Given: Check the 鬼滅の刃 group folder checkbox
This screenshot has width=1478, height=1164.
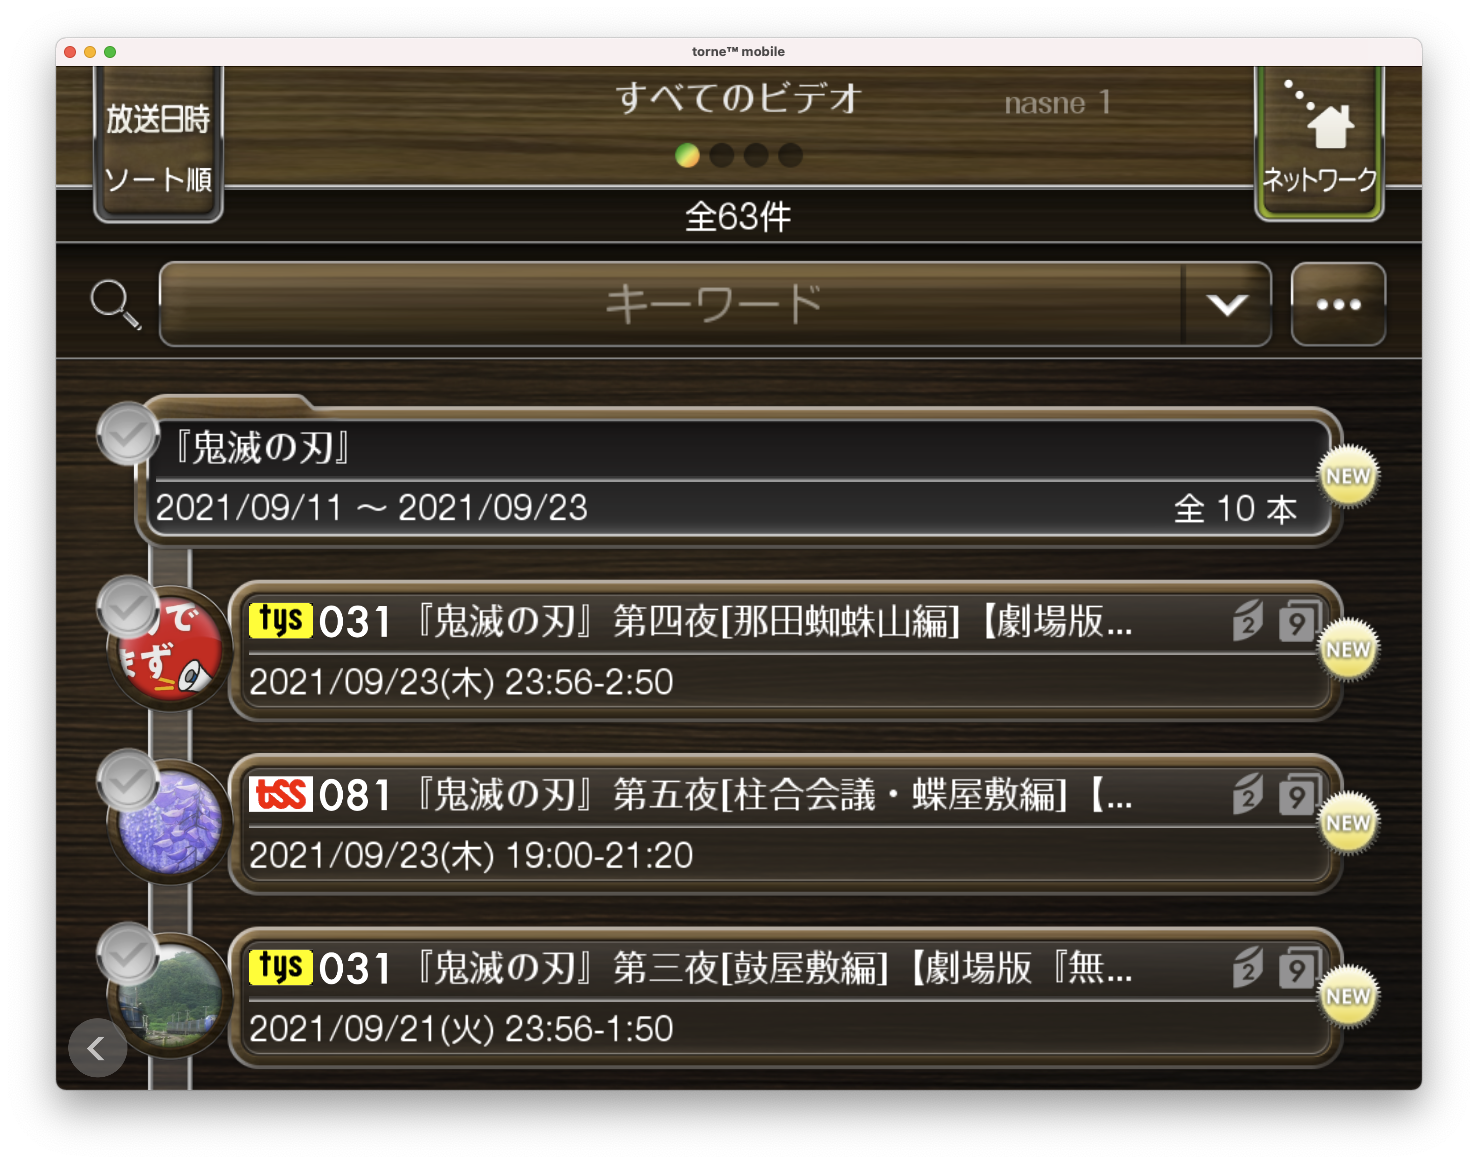Looking at the screenshot, I should pyautogui.click(x=128, y=434).
